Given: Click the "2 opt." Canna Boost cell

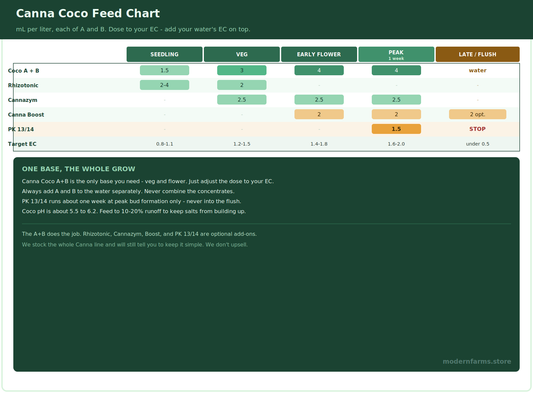Looking at the screenshot, I should coord(478,114).
